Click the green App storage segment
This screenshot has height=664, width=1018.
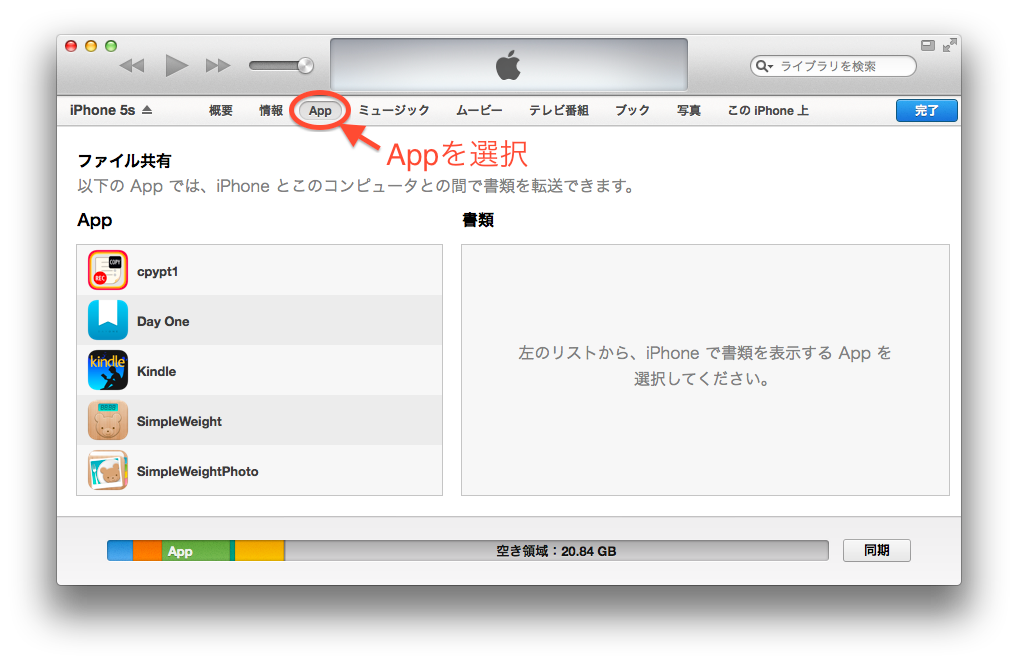[x=195, y=551]
